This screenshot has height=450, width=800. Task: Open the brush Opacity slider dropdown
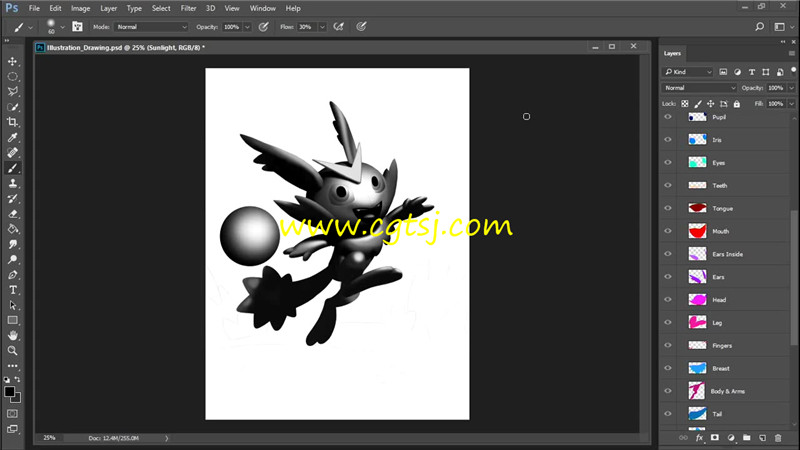[247, 27]
